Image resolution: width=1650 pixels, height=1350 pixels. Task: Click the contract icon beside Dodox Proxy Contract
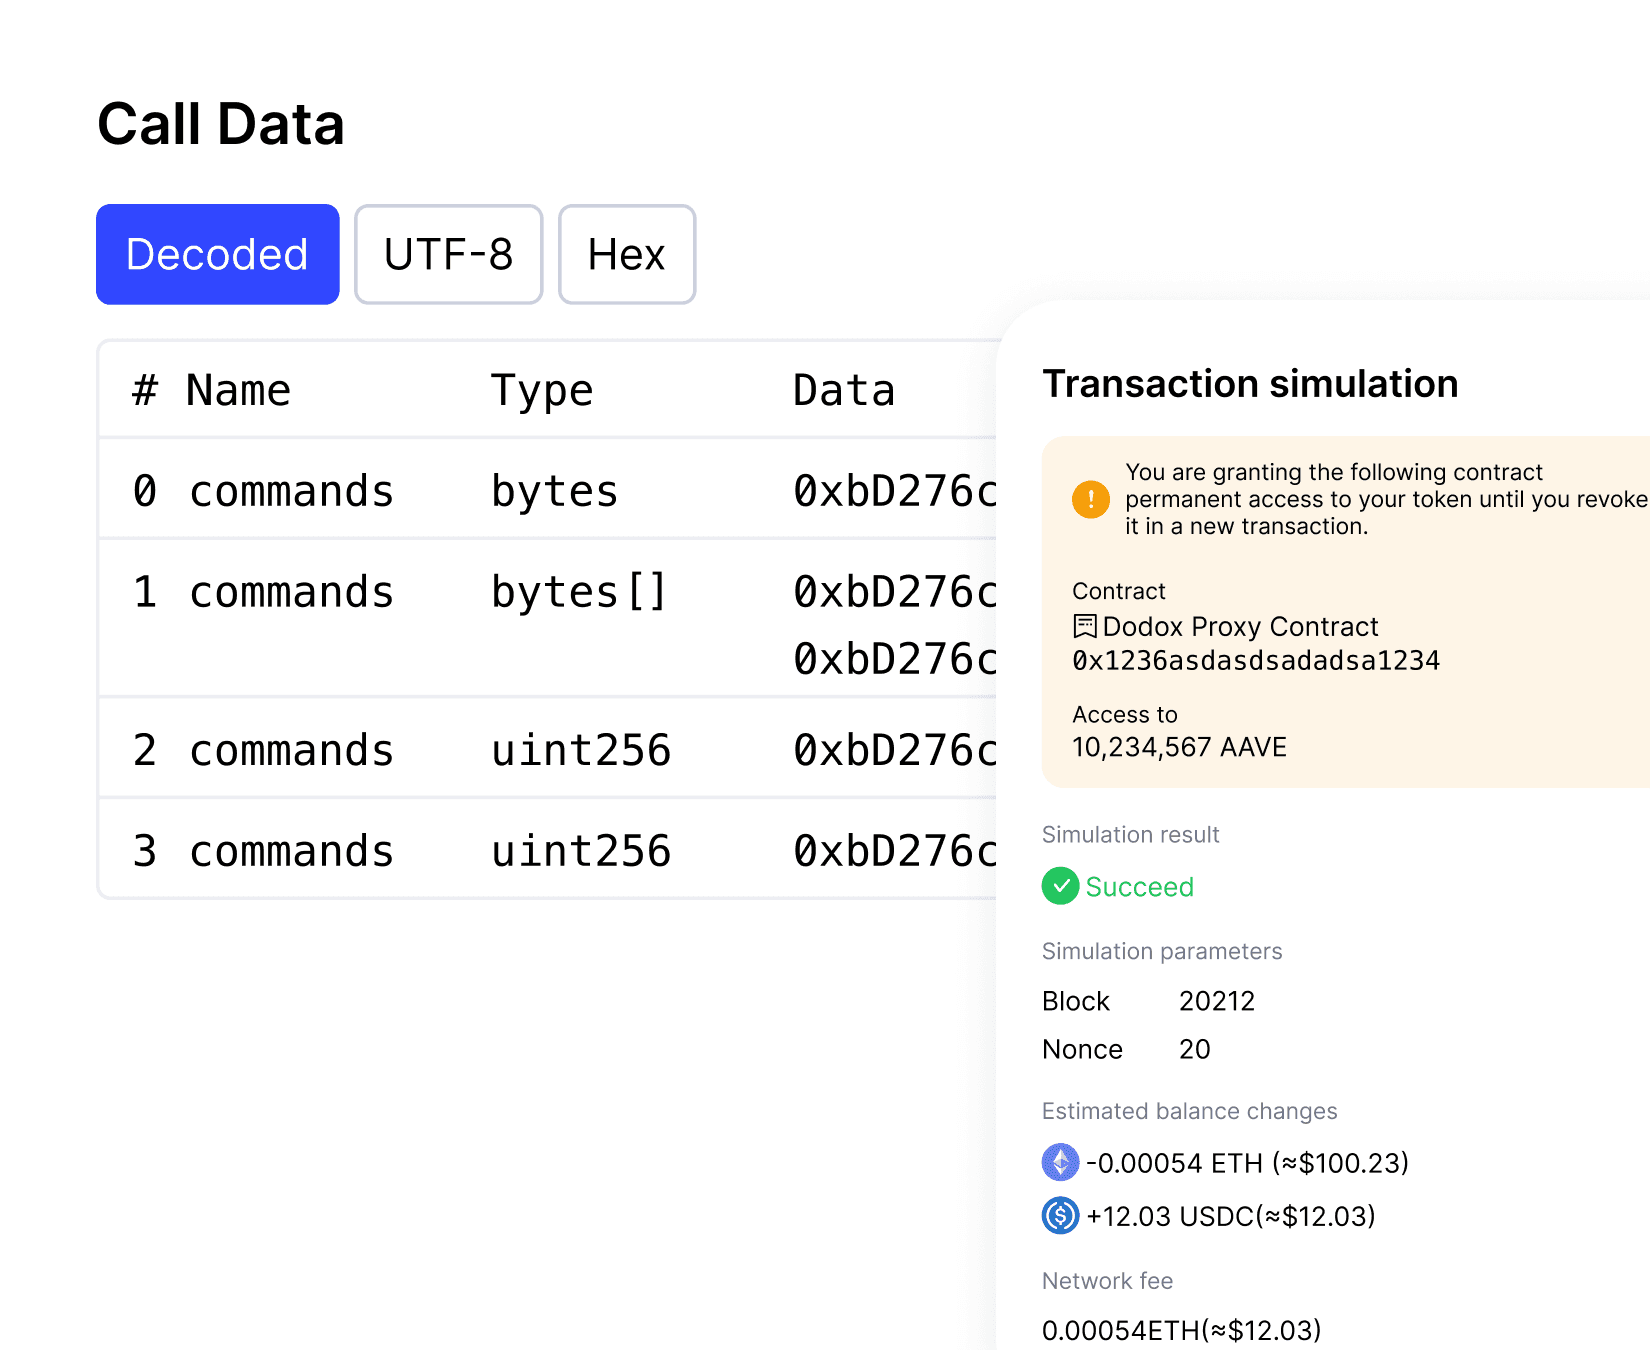[1085, 626]
